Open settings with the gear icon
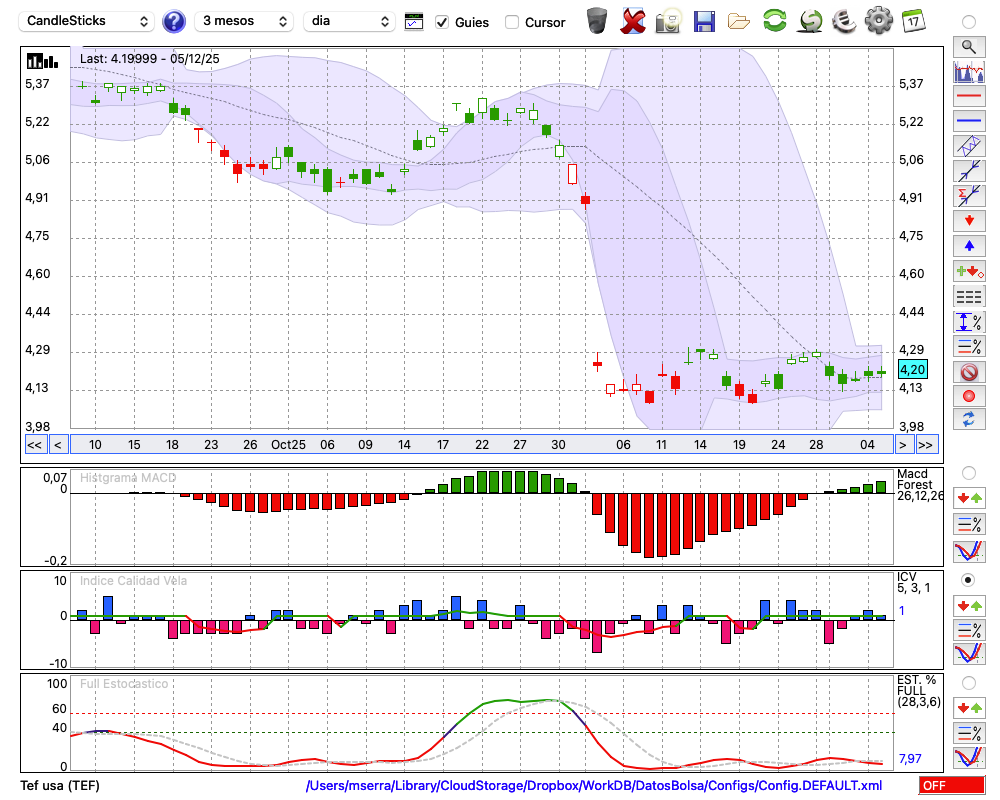Image resolution: width=1000 pixels, height=800 pixels. [x=878, y=21]
